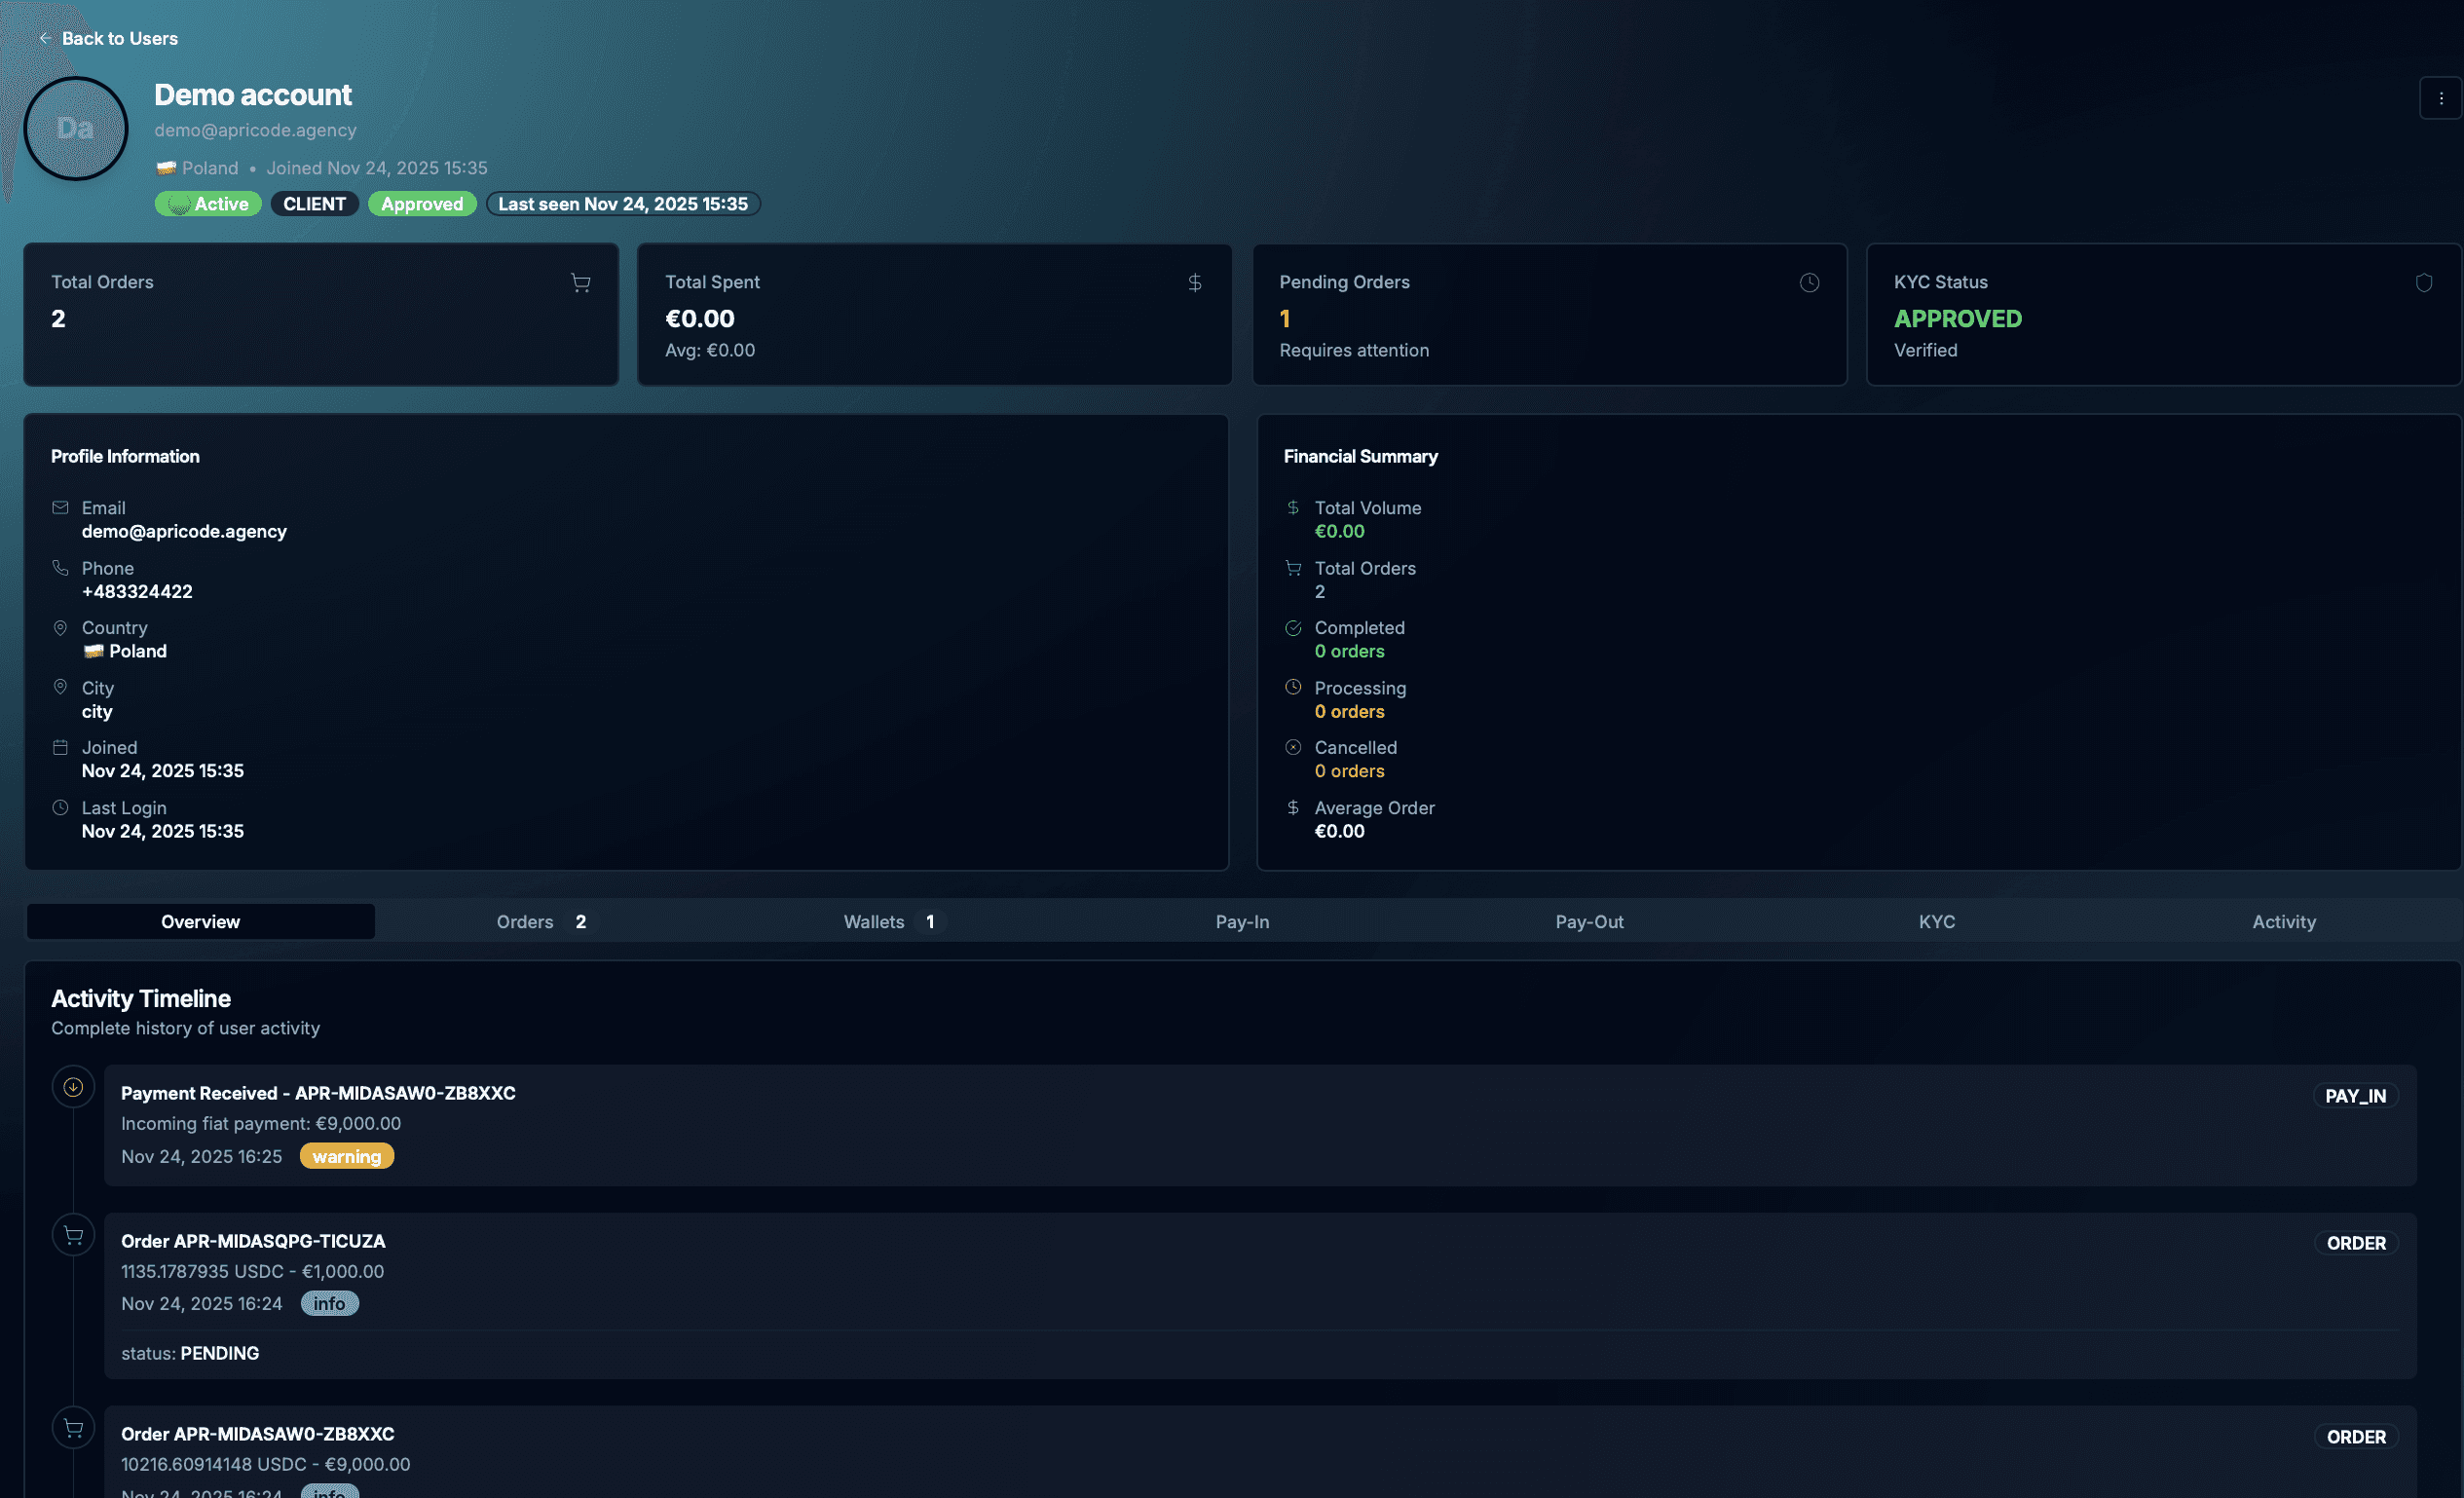
Task: Click the shopping cart icon on Total Orders card
Action: [x=582, y=283]
